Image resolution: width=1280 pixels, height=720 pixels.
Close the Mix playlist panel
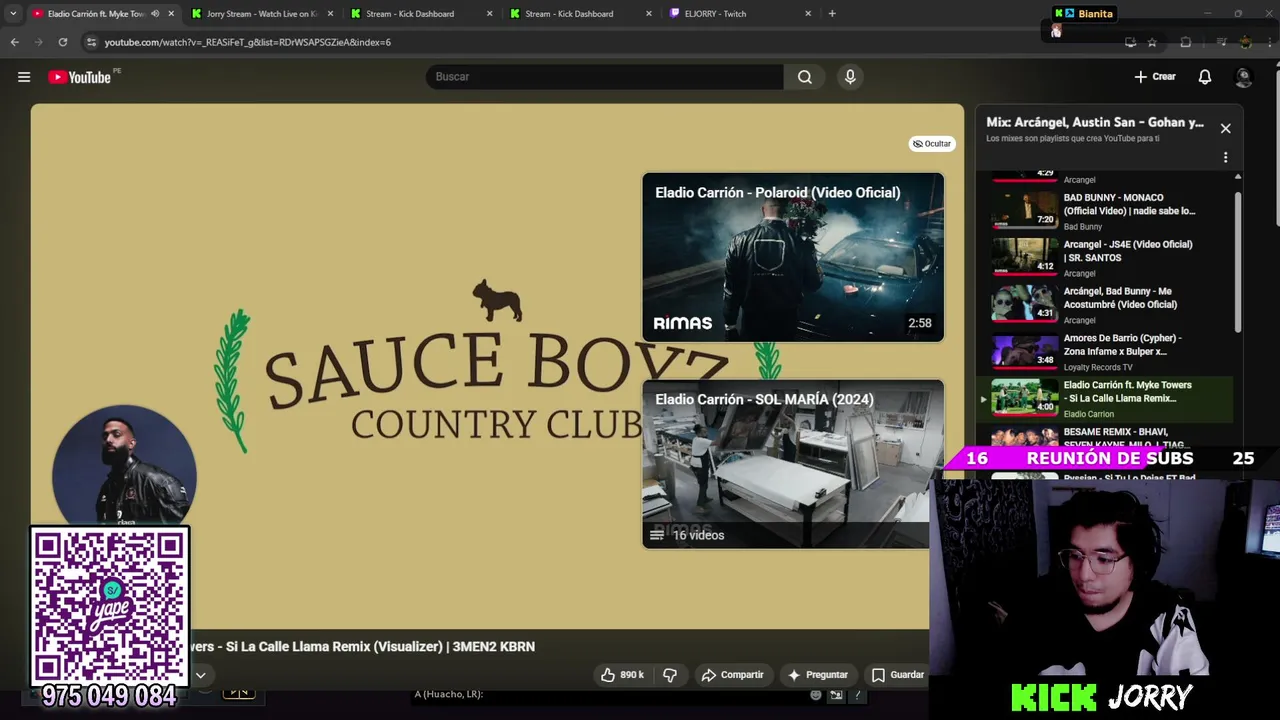(1225, 128)
